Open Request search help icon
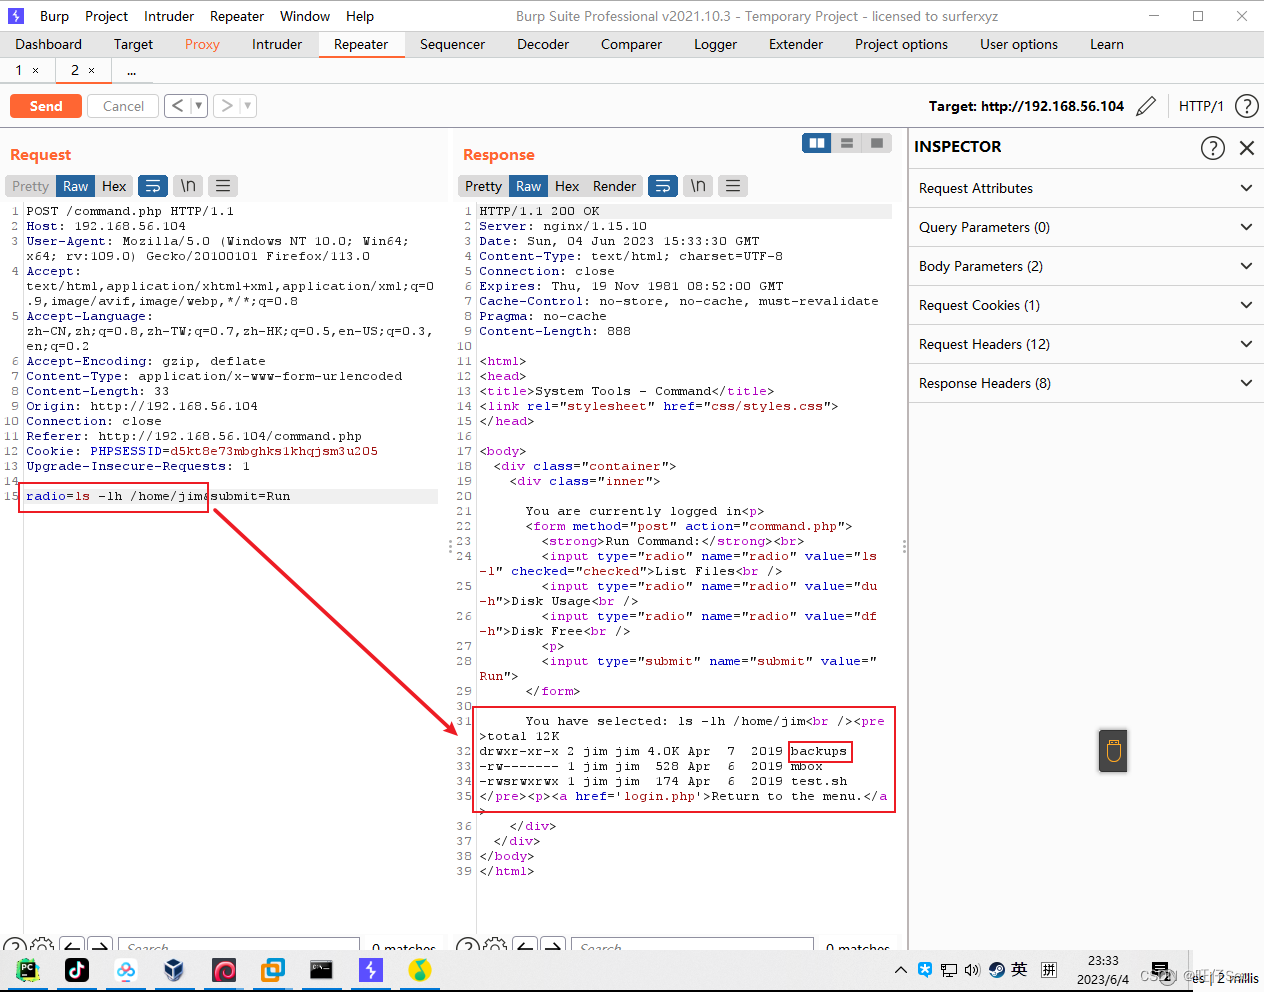Viewport: 1264px width, 992px height. [x=14, y=945]
